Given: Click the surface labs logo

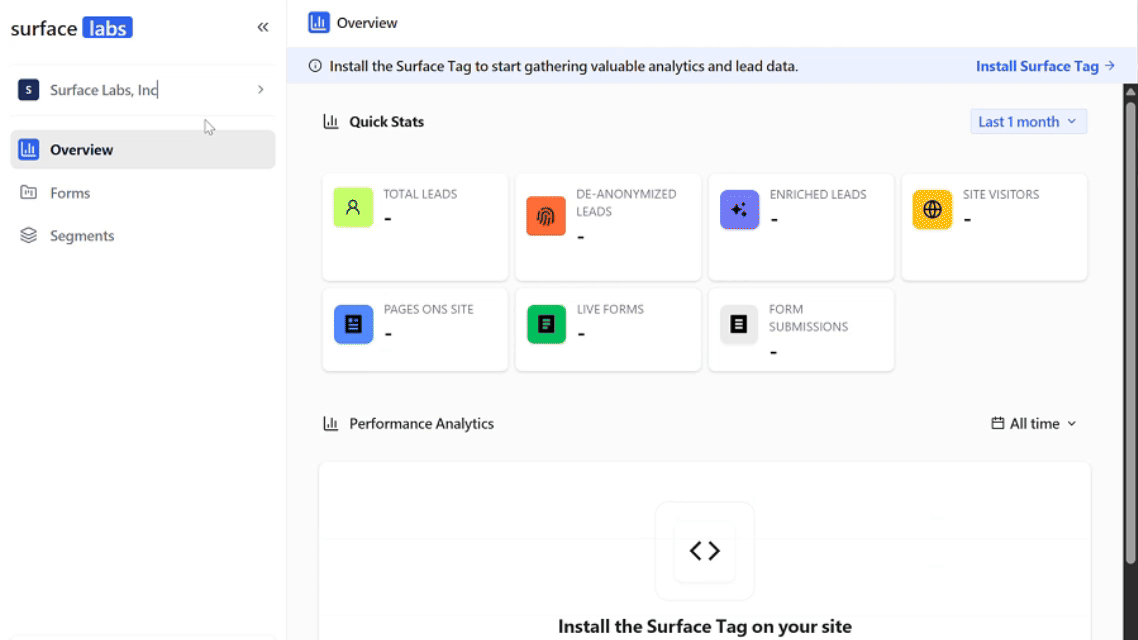Looking at the screenshot, I should [72, 28].
